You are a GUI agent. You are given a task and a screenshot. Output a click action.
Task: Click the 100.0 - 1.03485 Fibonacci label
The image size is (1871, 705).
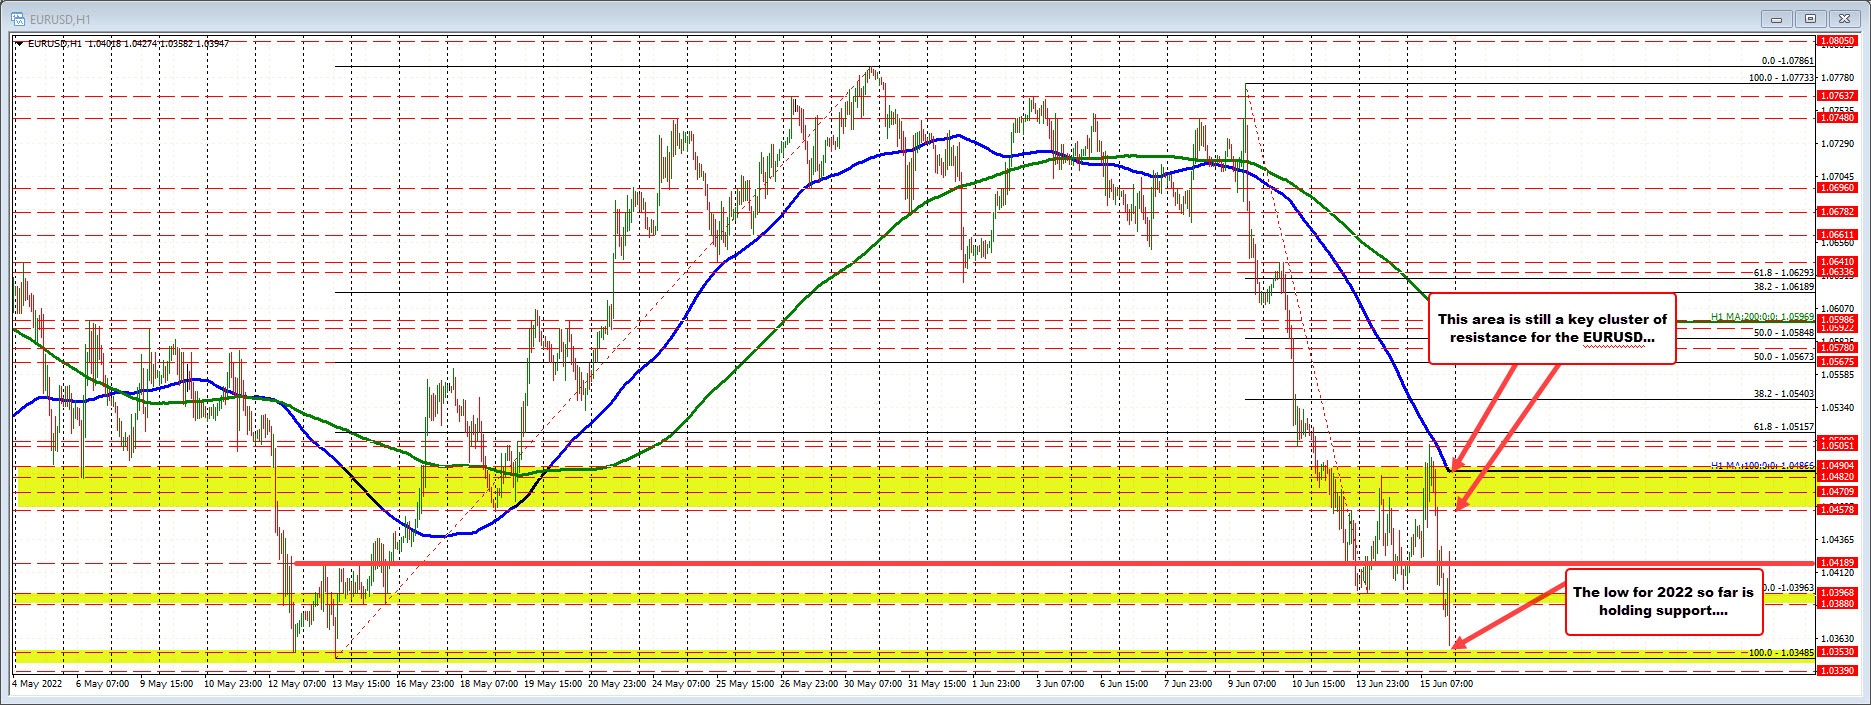click(1781, 652)
